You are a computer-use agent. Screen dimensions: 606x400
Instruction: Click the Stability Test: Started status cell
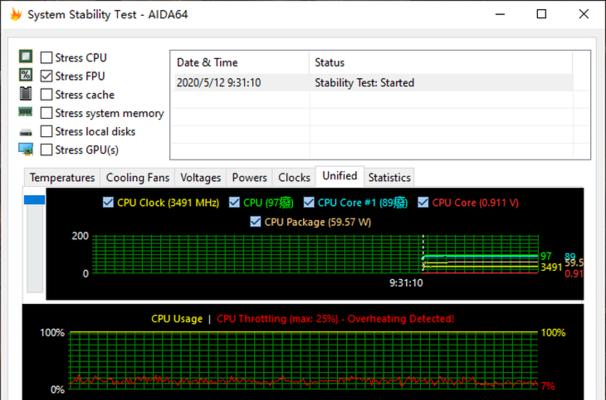[364, 83]
